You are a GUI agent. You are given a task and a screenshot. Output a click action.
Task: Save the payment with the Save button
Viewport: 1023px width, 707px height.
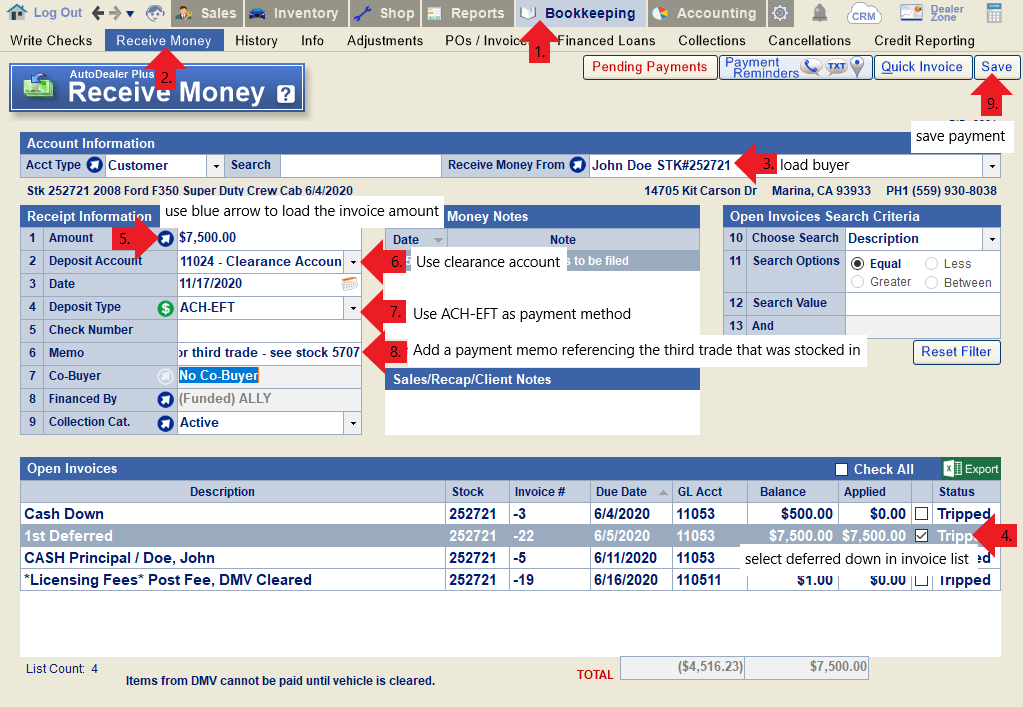click(x=996, y=67)
